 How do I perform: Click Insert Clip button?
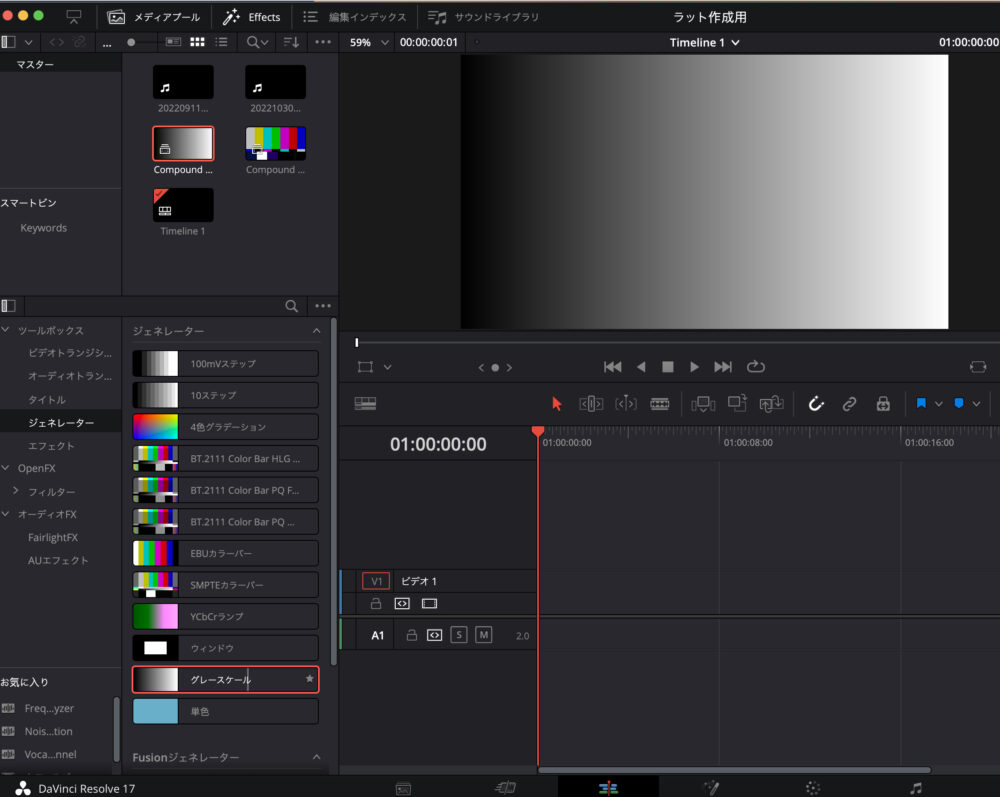coord(703,404)
